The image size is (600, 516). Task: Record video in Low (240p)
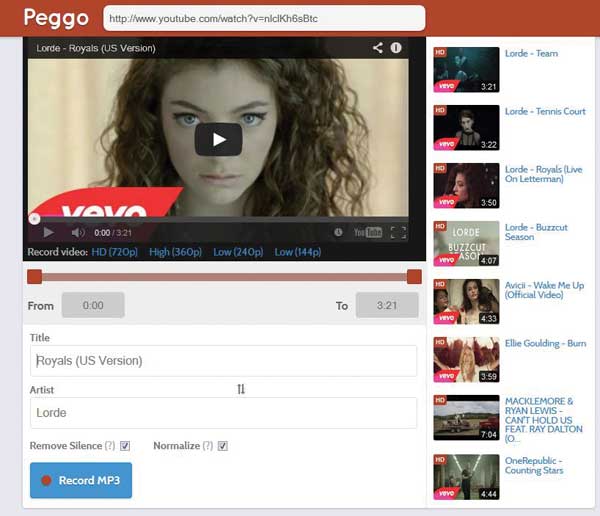(238, 252)
